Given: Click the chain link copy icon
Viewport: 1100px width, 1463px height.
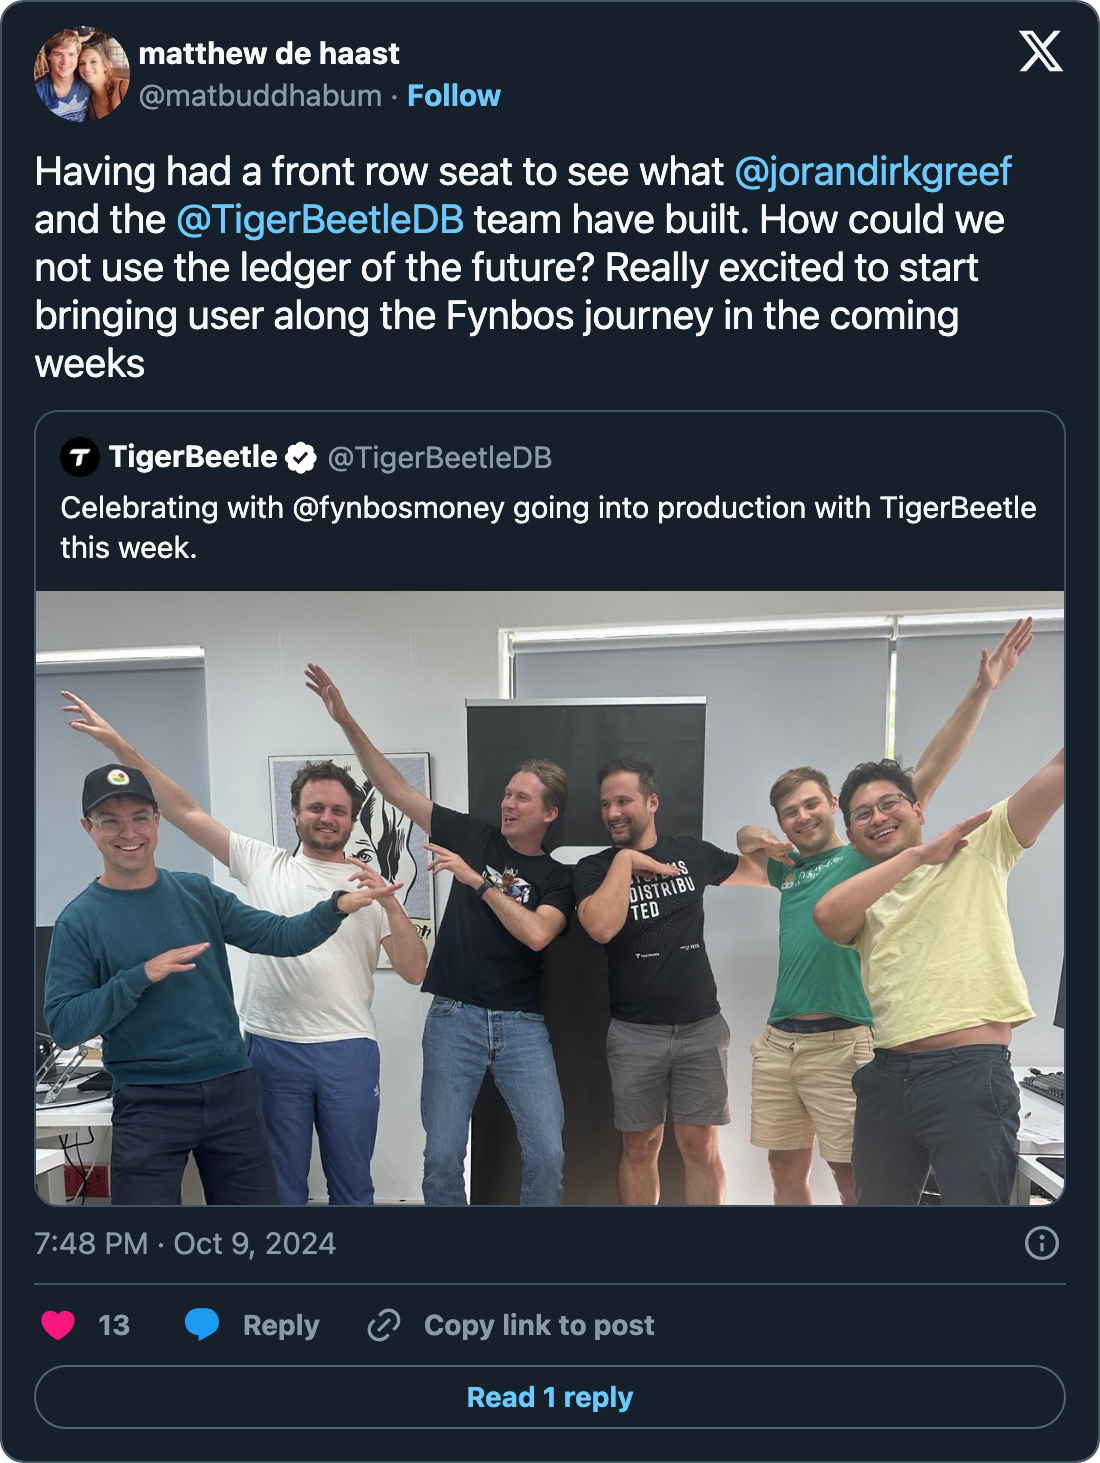Looking at the screenshot, I should coord(384,1325).
